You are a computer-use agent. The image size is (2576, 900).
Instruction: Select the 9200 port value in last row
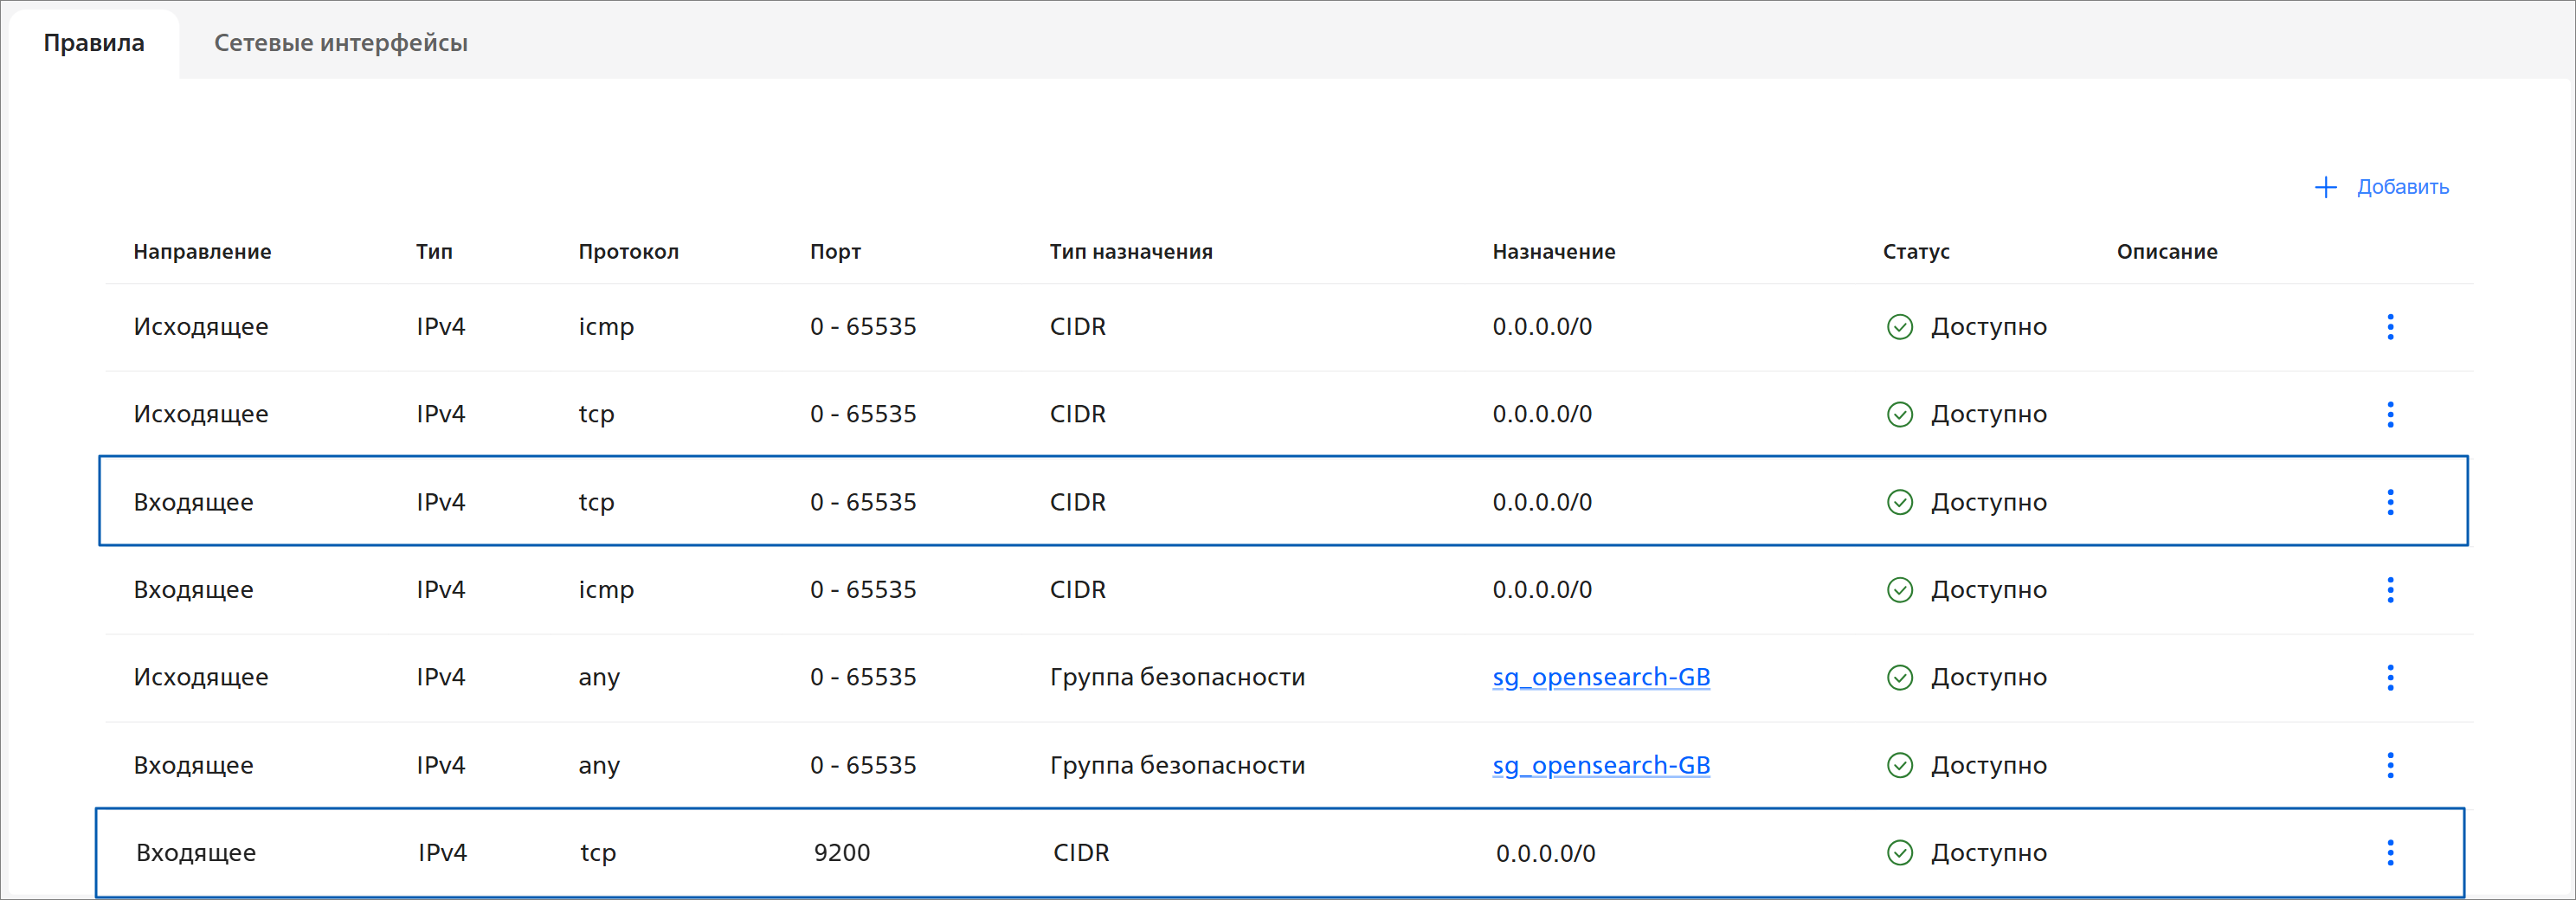coord(841,853)
